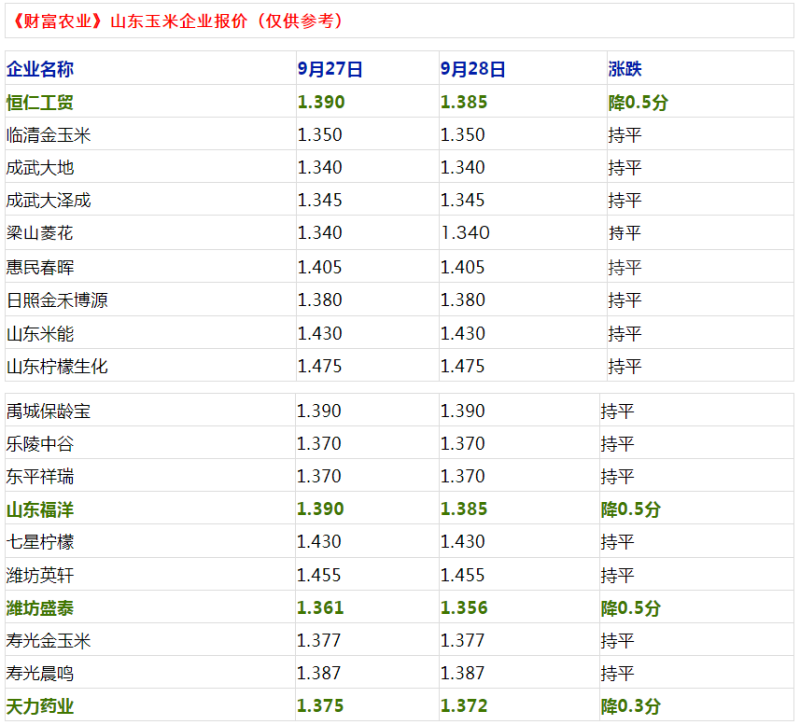Screen dimensions: 800x725
Task: Click the 企业名称 column header
Action: coord(40,69)
